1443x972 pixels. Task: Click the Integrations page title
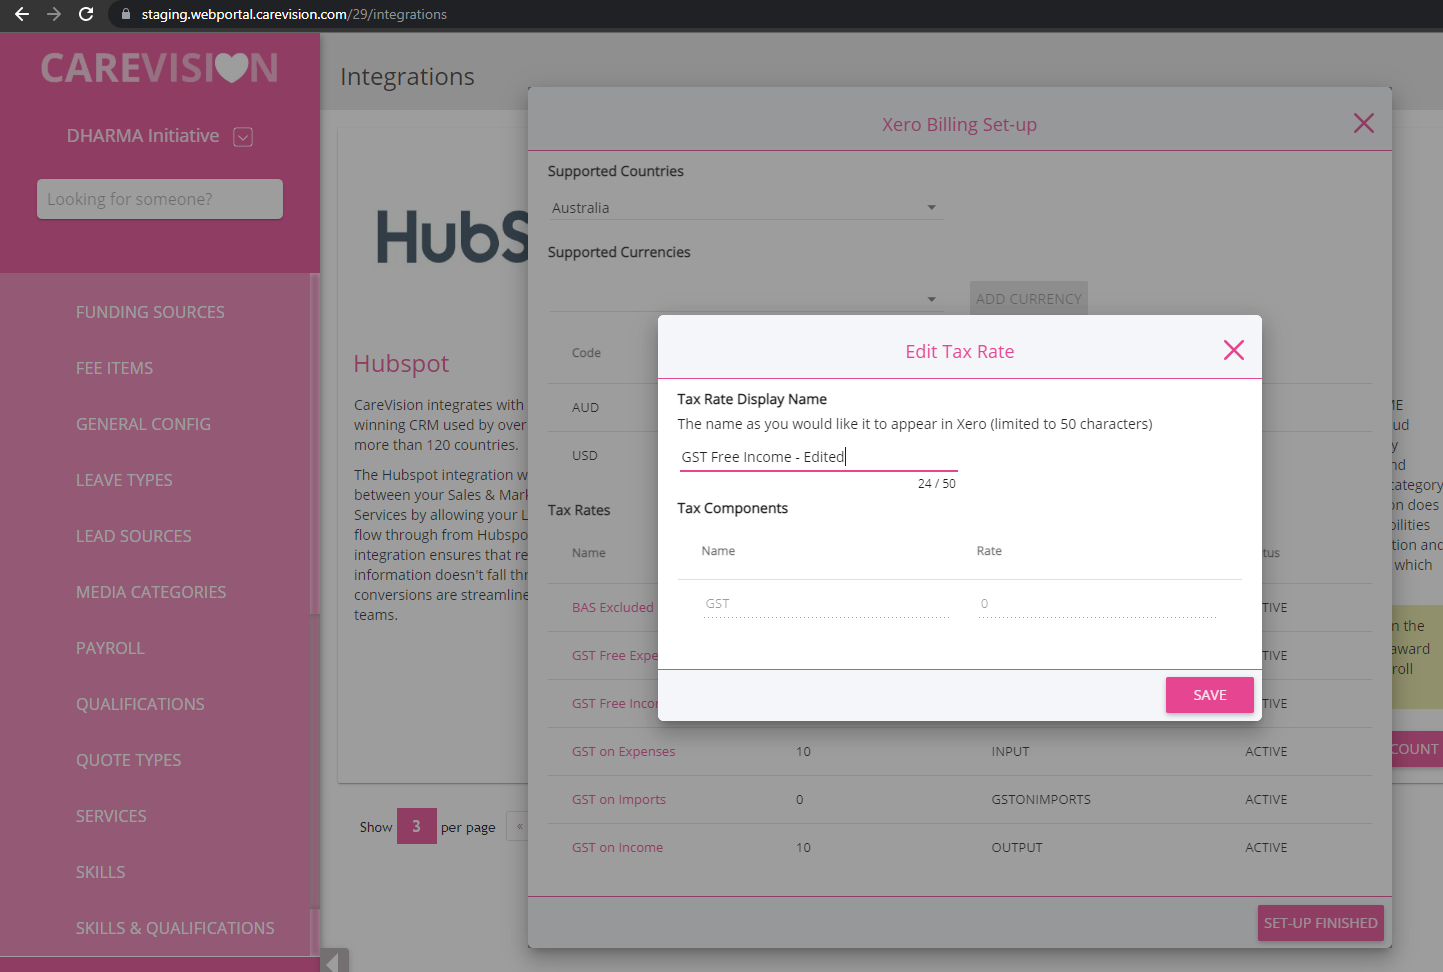[407, 77]
